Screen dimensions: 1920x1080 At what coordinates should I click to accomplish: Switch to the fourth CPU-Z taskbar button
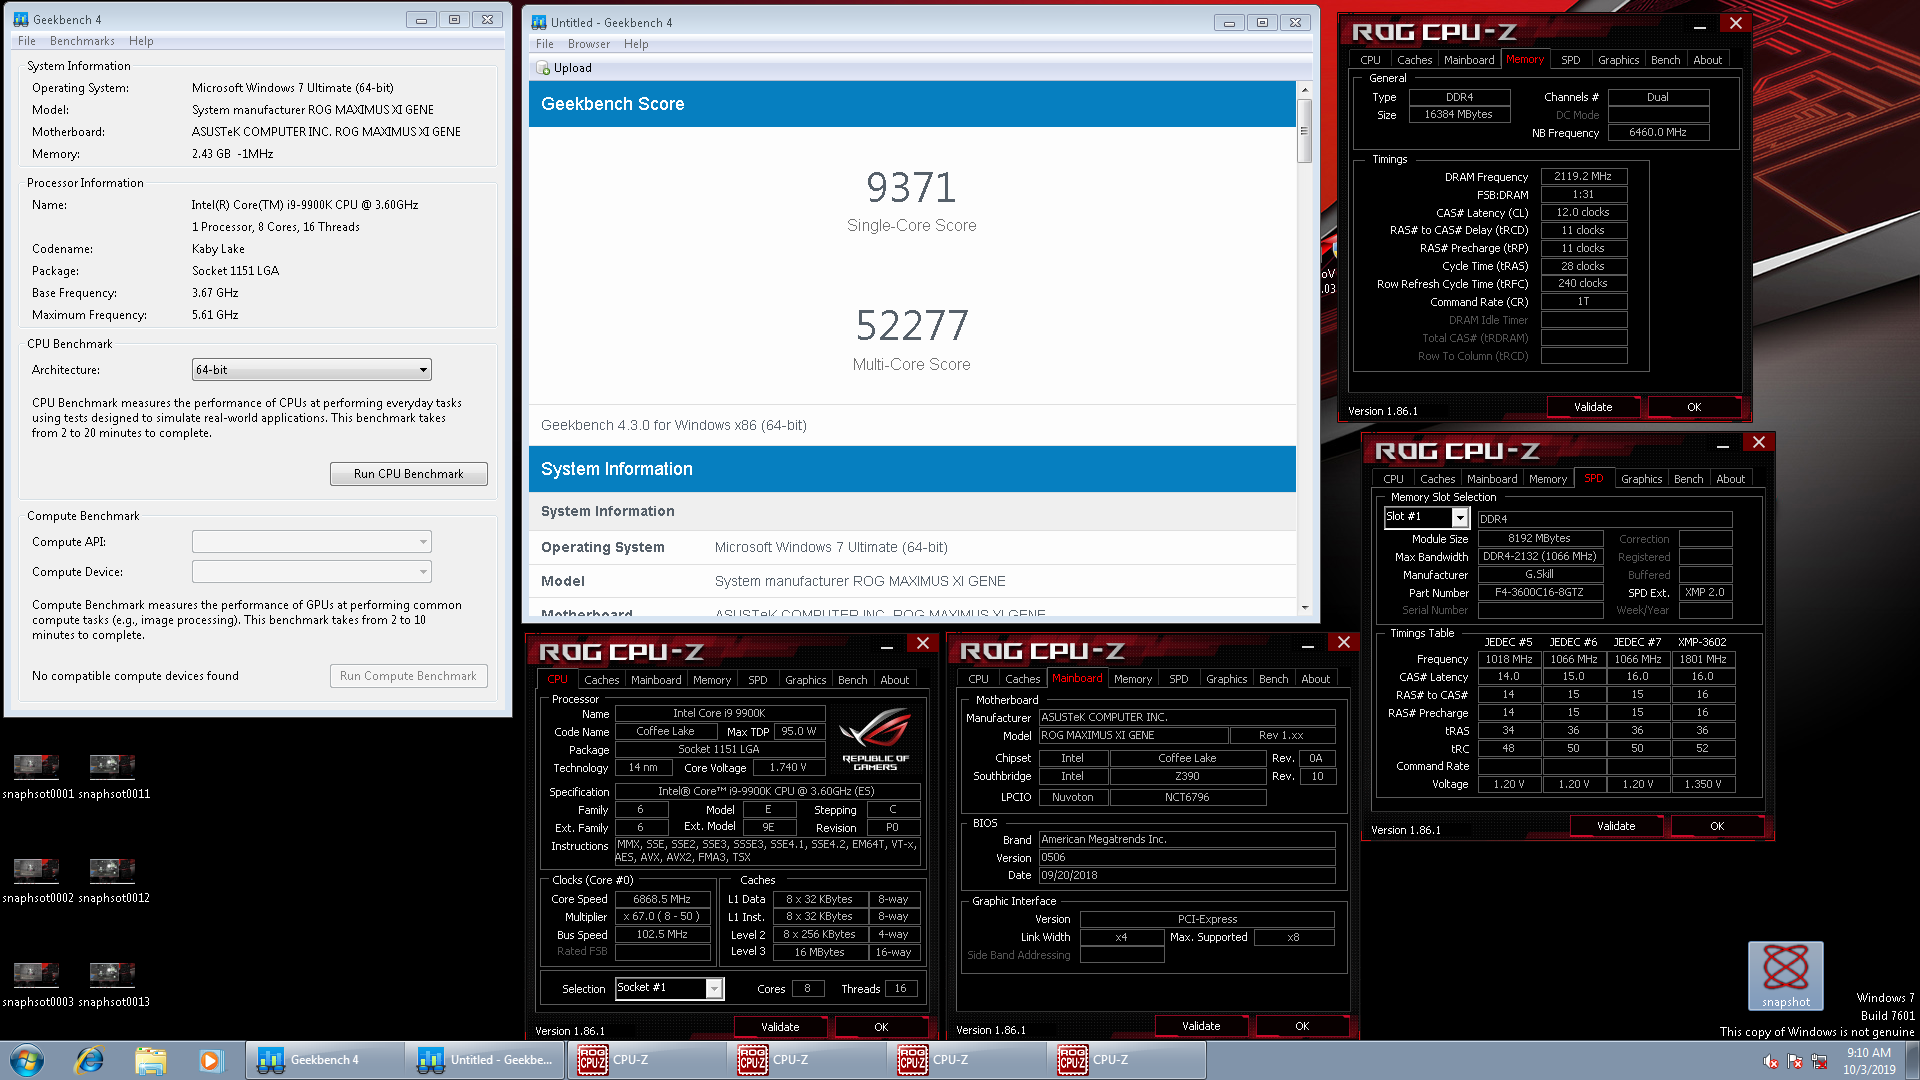[1125, 1060]
